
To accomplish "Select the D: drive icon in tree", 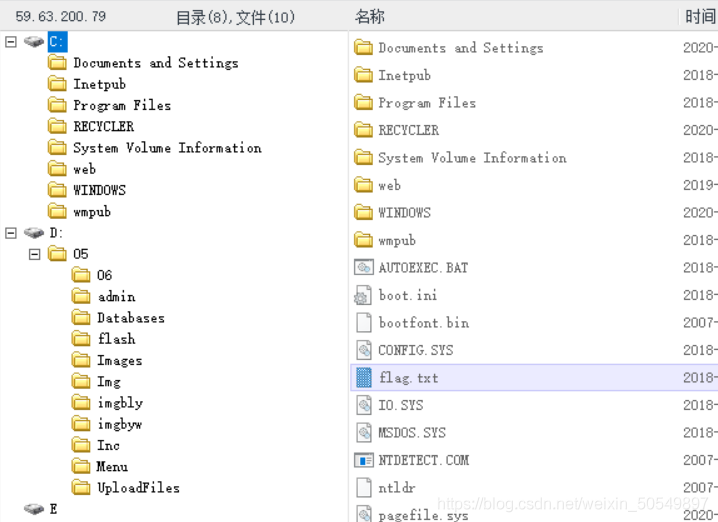I will (34, 233).
